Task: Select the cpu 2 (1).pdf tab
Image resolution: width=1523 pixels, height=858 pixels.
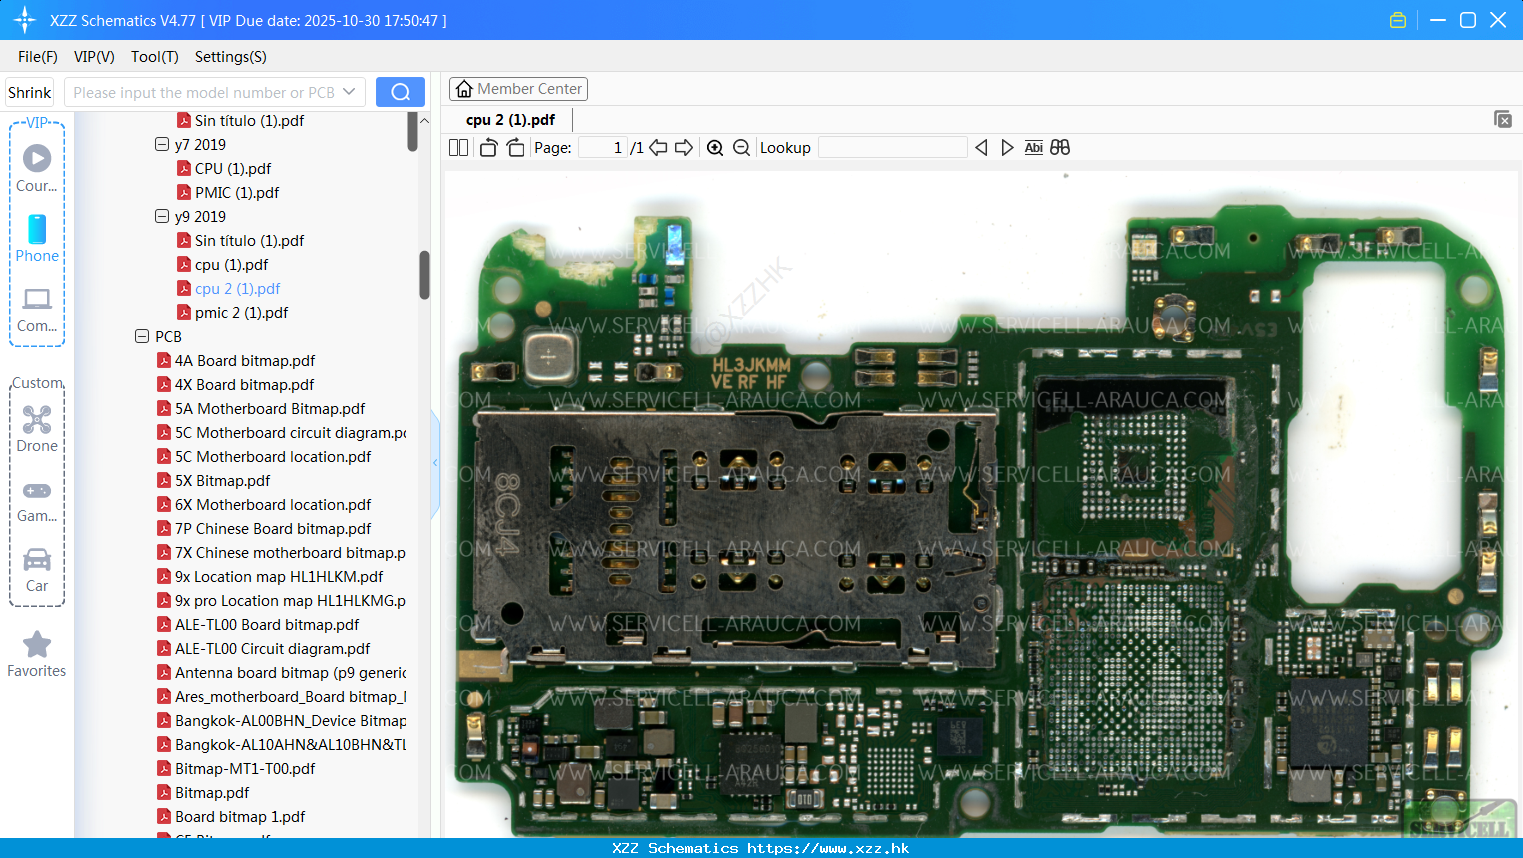Action: point(510,120)
